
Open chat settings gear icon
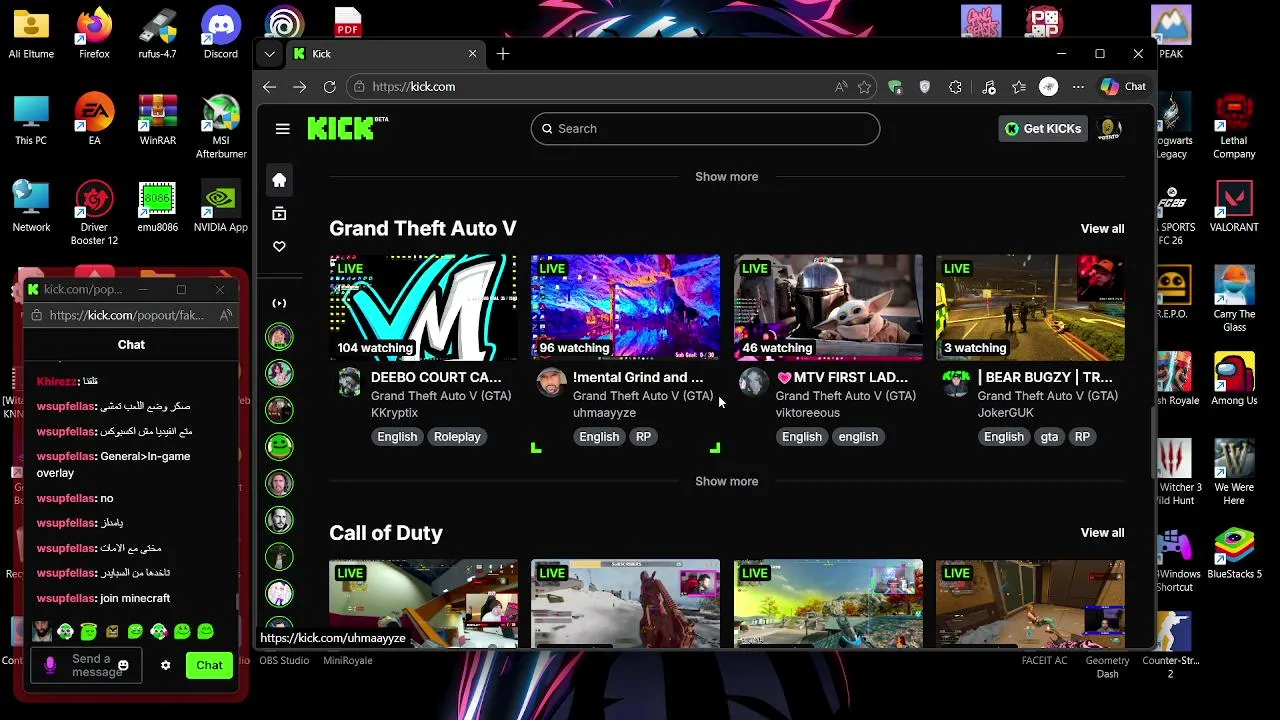tap(166, 665)
